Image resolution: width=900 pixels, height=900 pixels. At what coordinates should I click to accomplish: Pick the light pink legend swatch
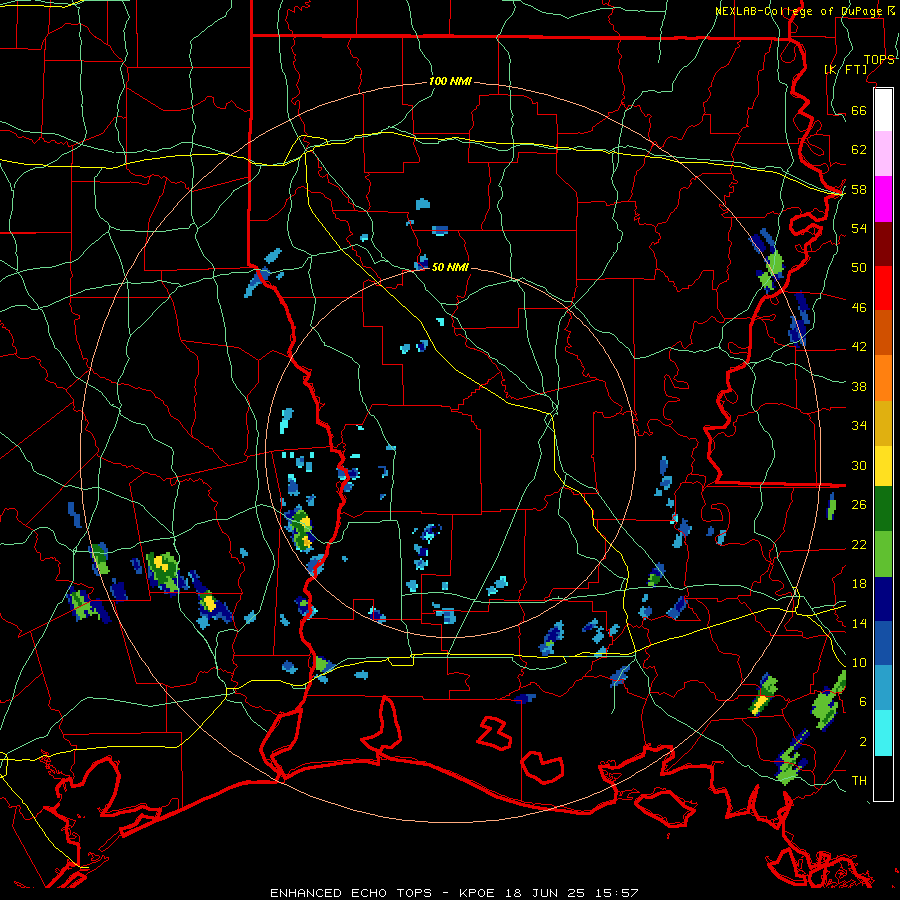[883, 153]
